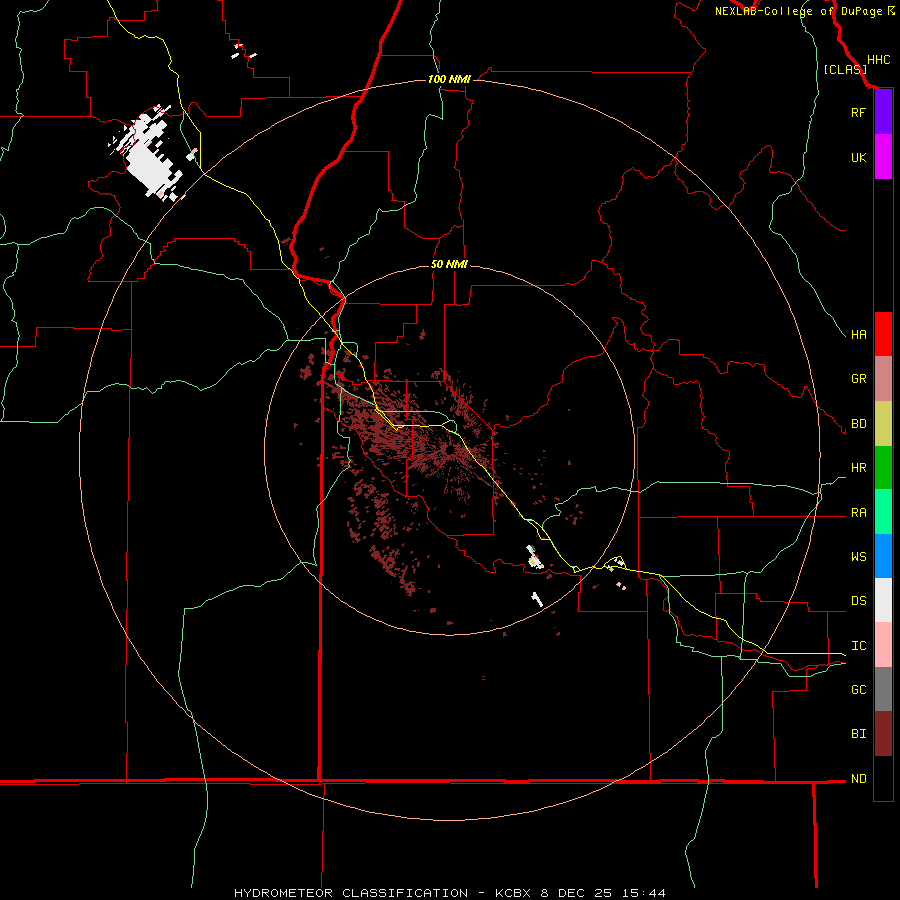Click the KCBX radar site identifier
Image resolution: width=900 pixels, height=900 pixels.
(x=513, y=893)
